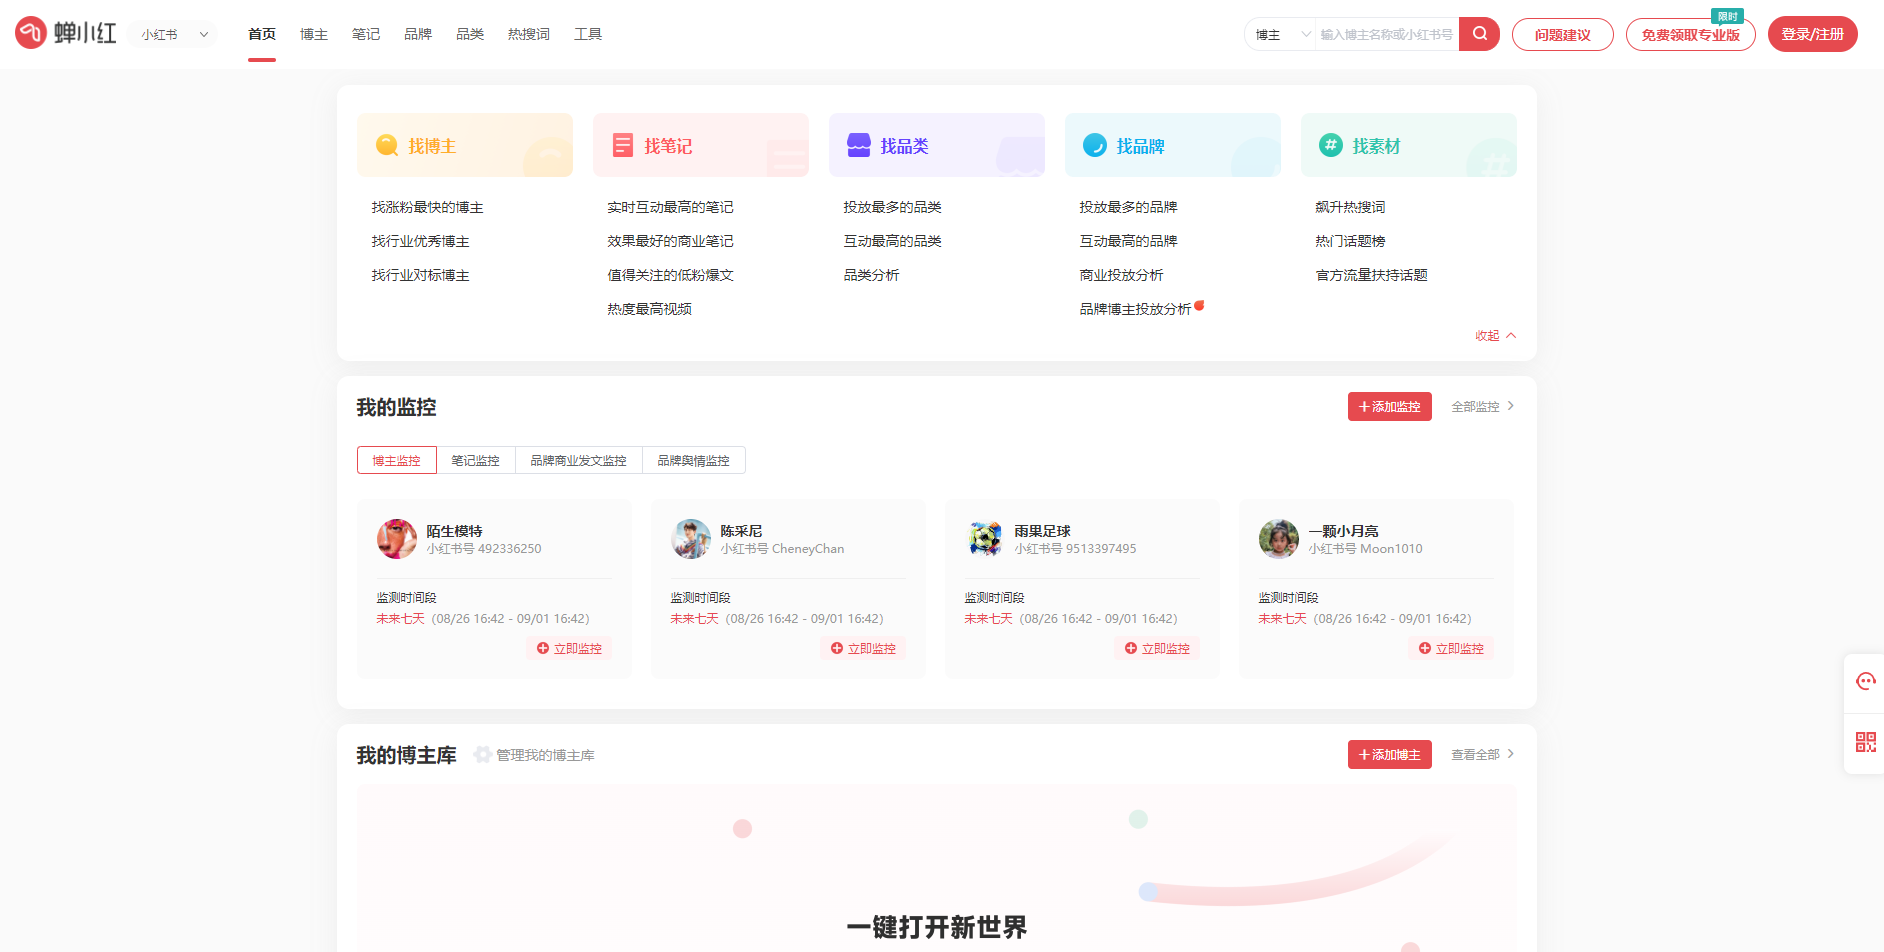The height and width of the screenshot is (952, 1884).
Task: Click the 找笔记 red note icon
Action: click(x=623, y=145)
